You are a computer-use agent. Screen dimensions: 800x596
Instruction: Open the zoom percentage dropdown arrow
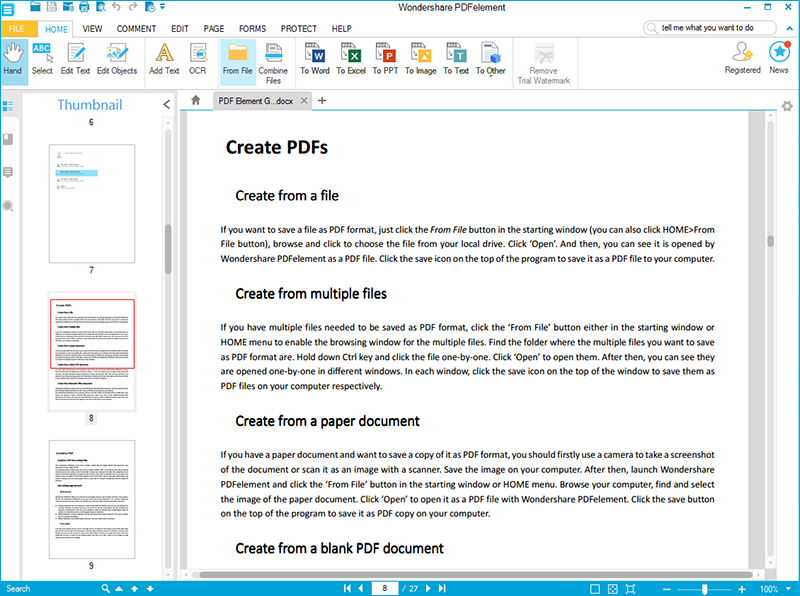[x=790, y=589]
